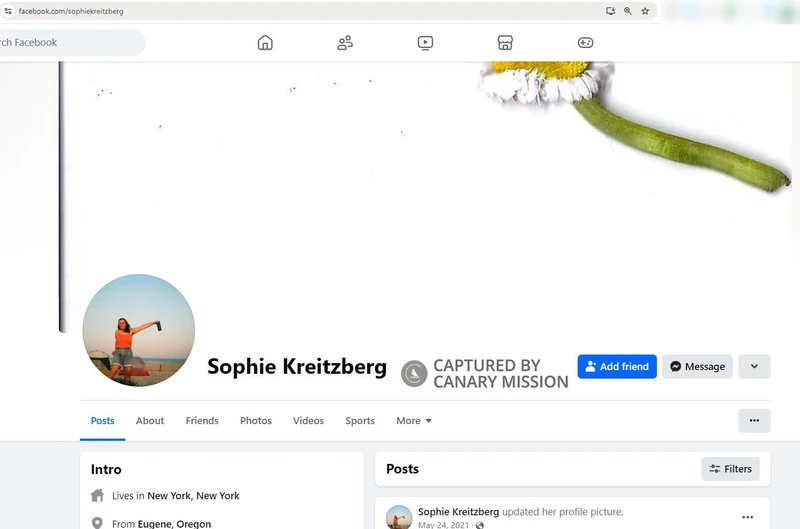Select the Posts tab
Screen dimensions: 800x529
[103, 420]
